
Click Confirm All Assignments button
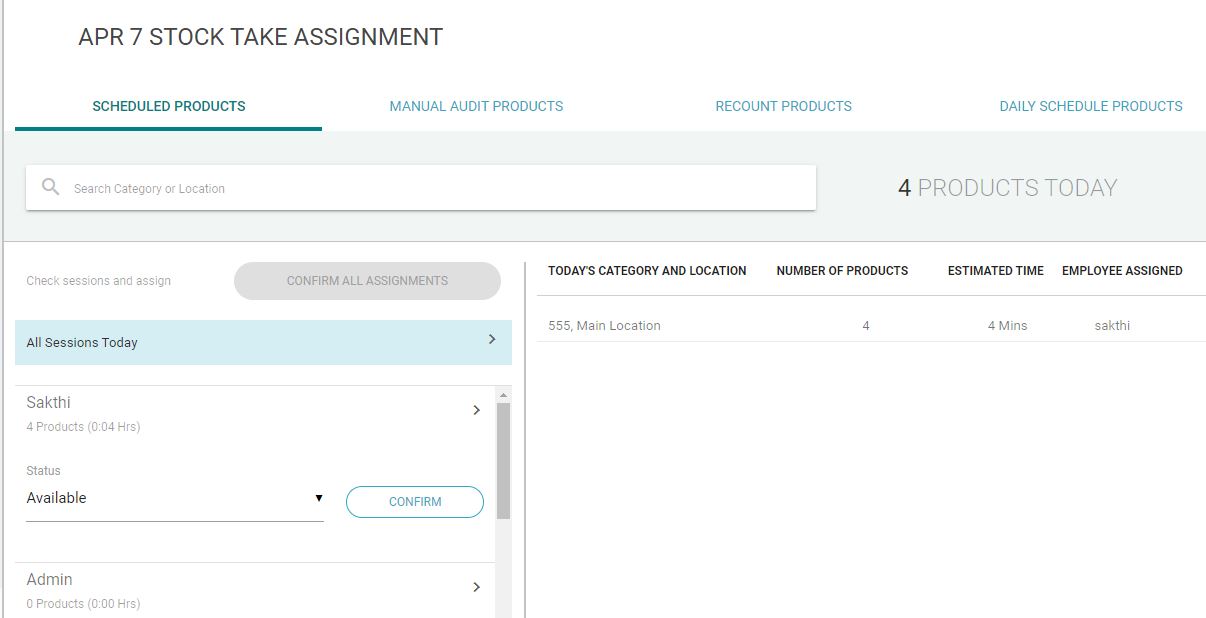pos(367,281)
